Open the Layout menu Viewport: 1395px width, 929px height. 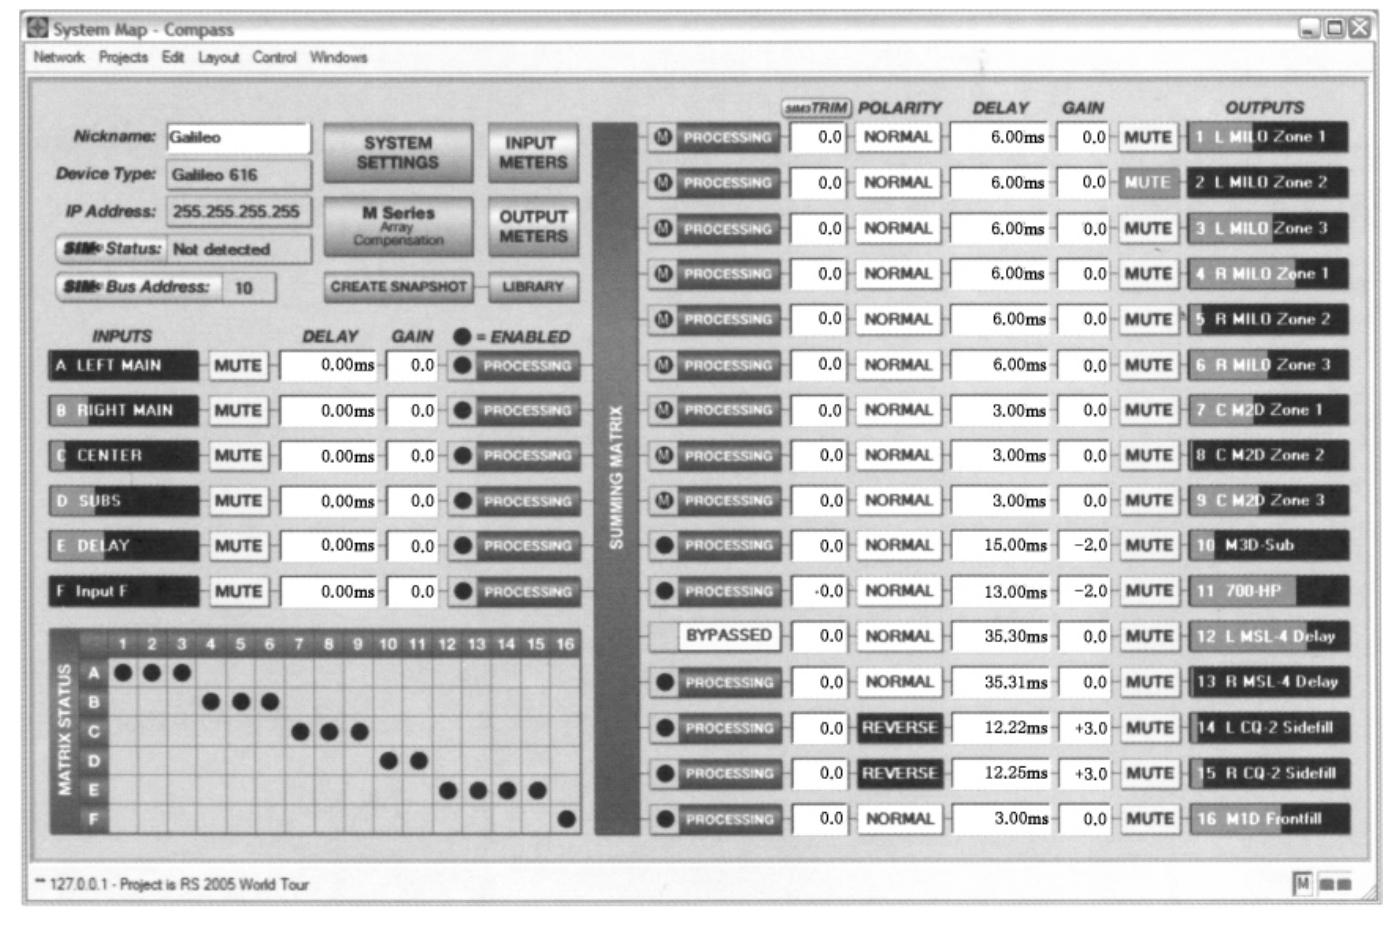tap(218, 57)
